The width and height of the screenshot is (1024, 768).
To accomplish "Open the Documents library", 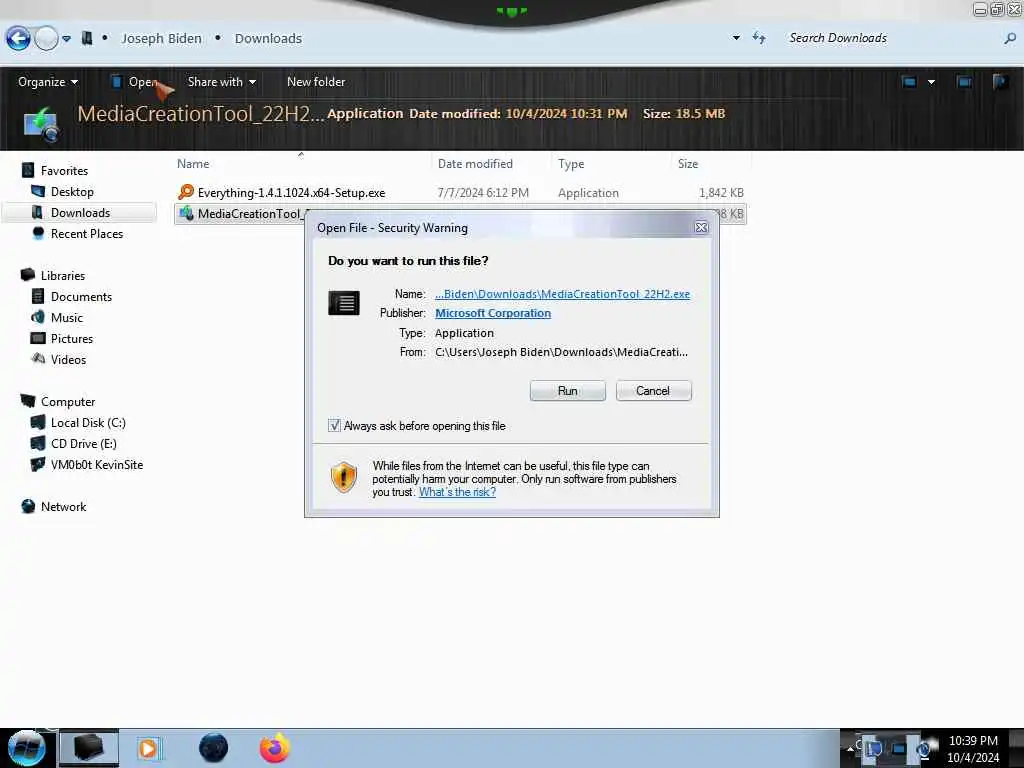I will (x=81, y=296).
